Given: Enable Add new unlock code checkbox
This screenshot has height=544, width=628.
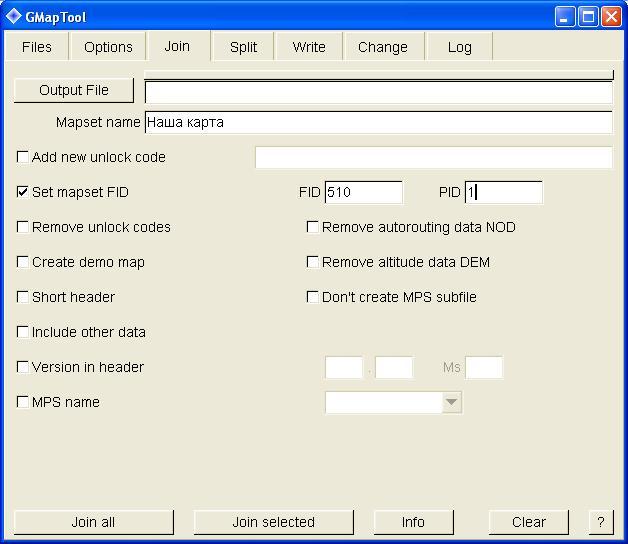Looking at the screenshot, I should click(x=23, y=157).
